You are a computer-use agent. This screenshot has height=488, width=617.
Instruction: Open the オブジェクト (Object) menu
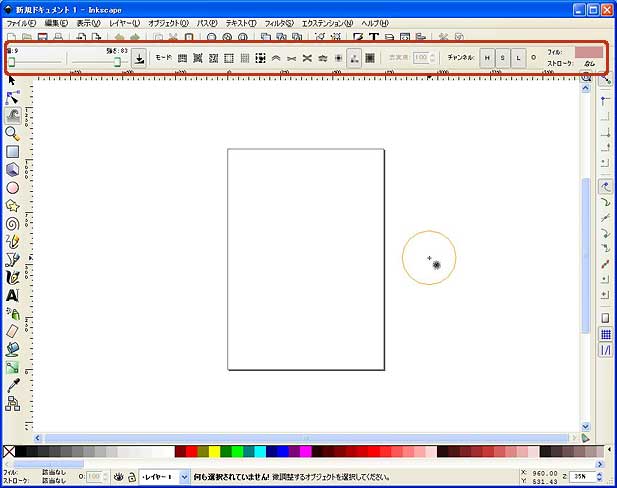[x=168, y=23]
